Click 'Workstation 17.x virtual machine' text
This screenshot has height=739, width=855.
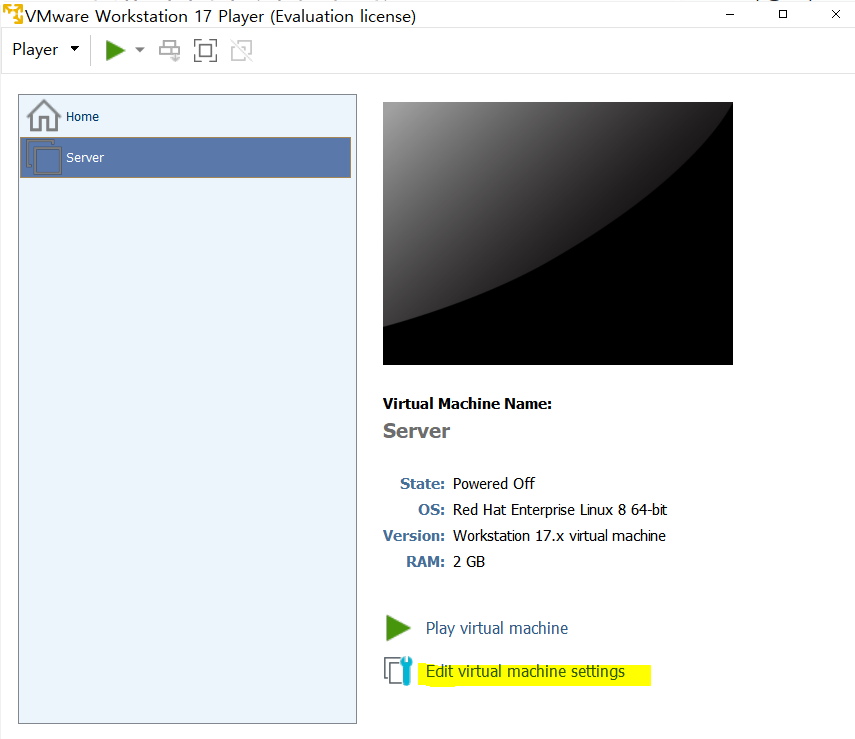pyautogui.click(x=559, y=536)
